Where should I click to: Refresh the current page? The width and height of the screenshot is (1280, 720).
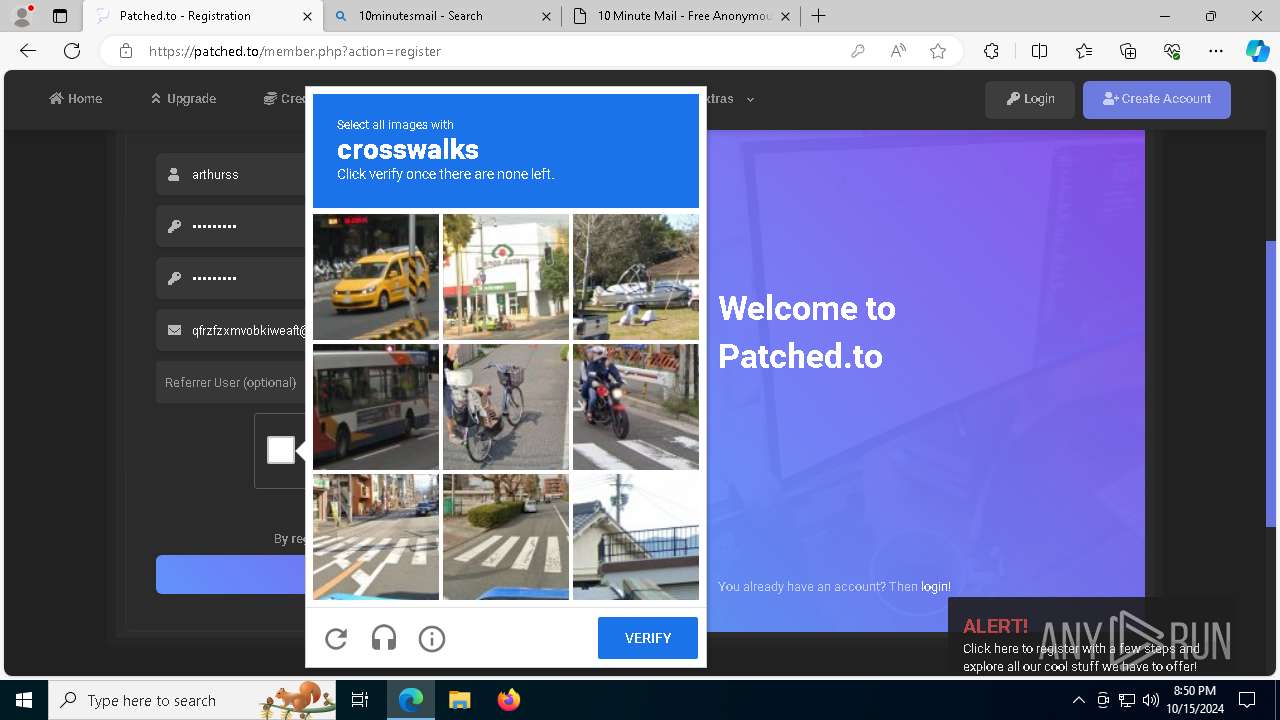click(x=72, y=51)
